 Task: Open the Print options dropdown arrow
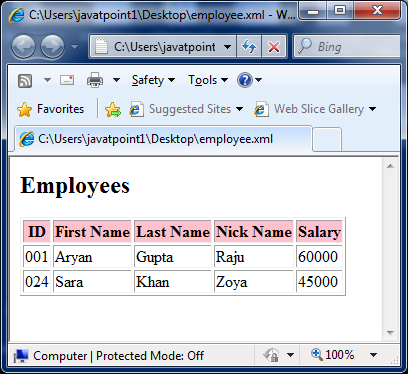tap(116, 80)
